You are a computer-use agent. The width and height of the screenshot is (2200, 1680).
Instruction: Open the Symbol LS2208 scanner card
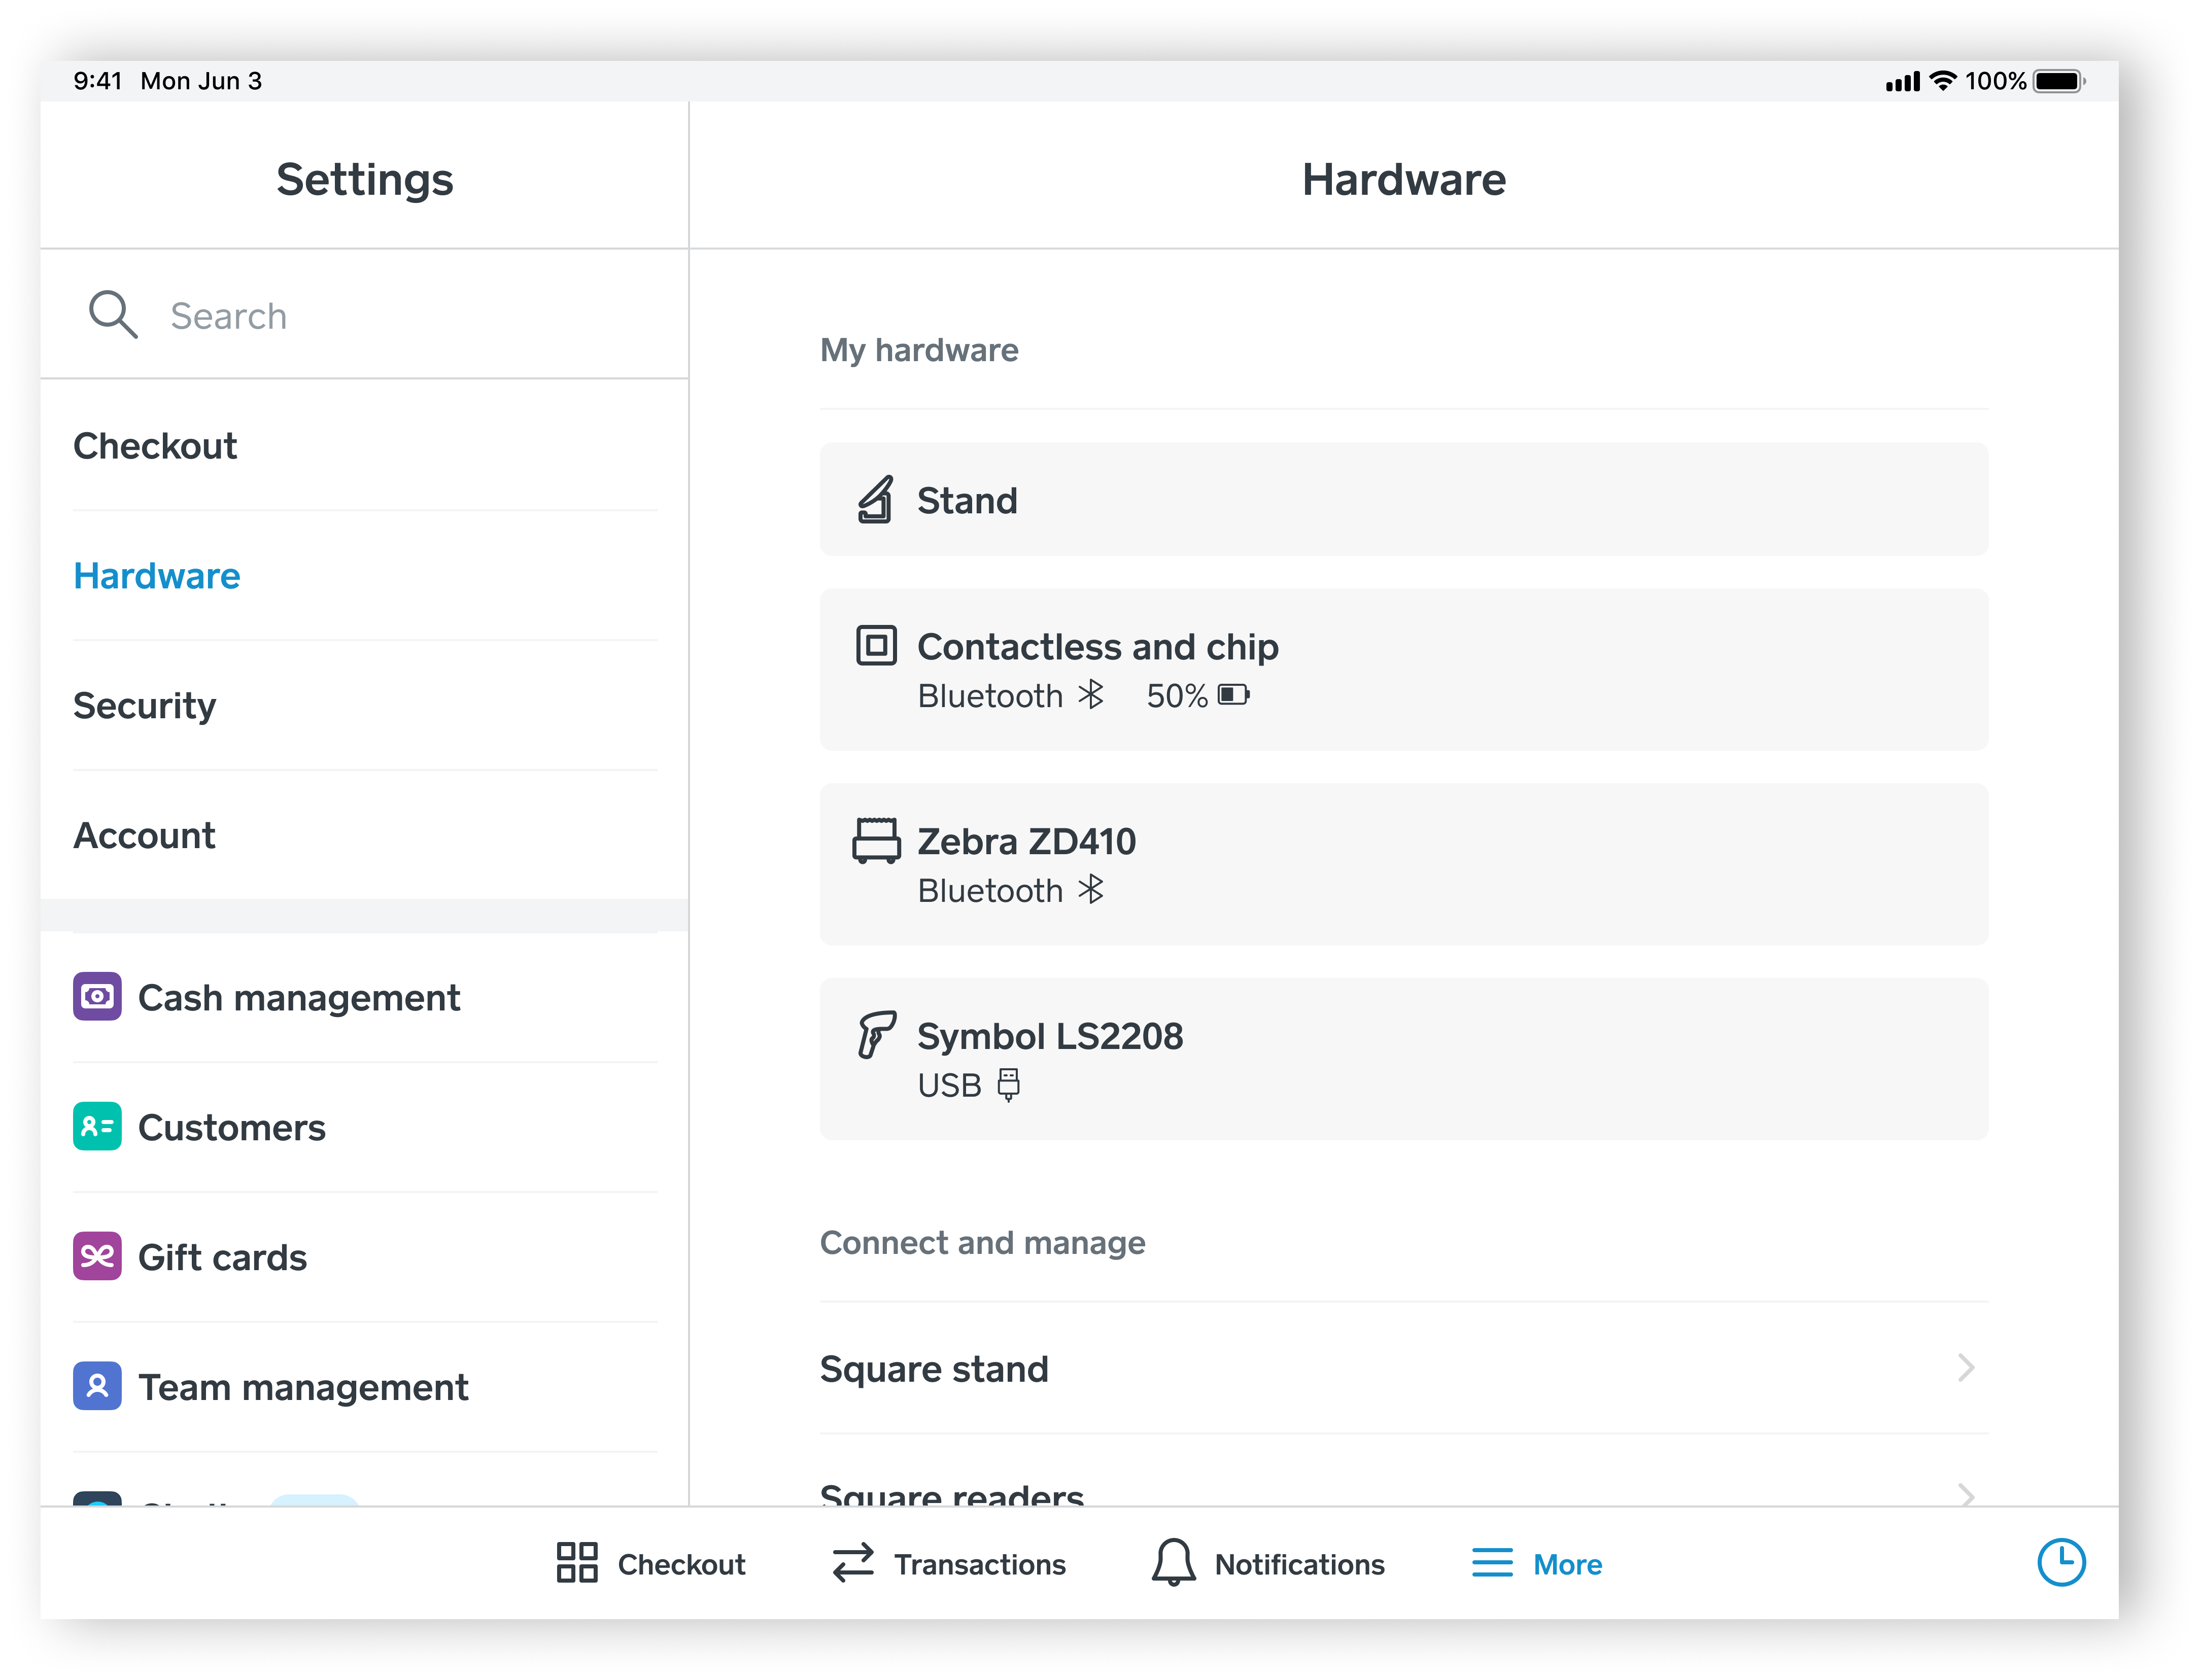click(x=1403, y=1059)
